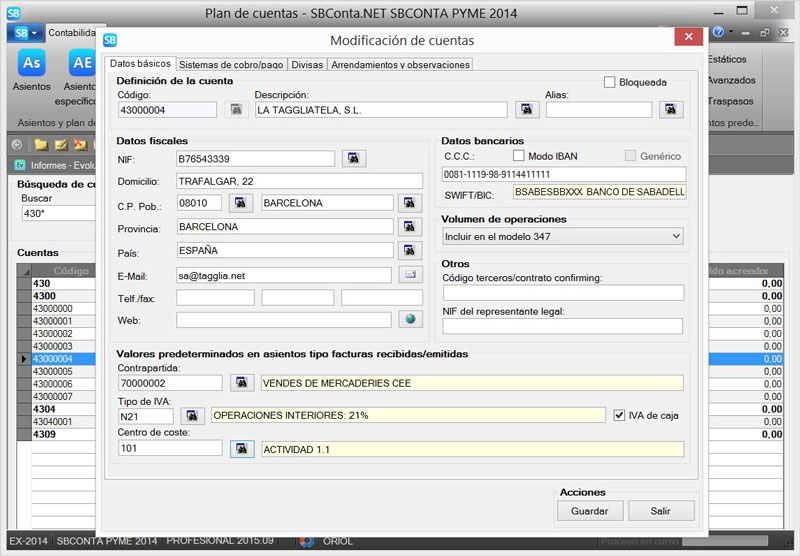Select Arrendamientos y observaciones tab
This screenshot has height=556, width=800.
pos(400,65)
